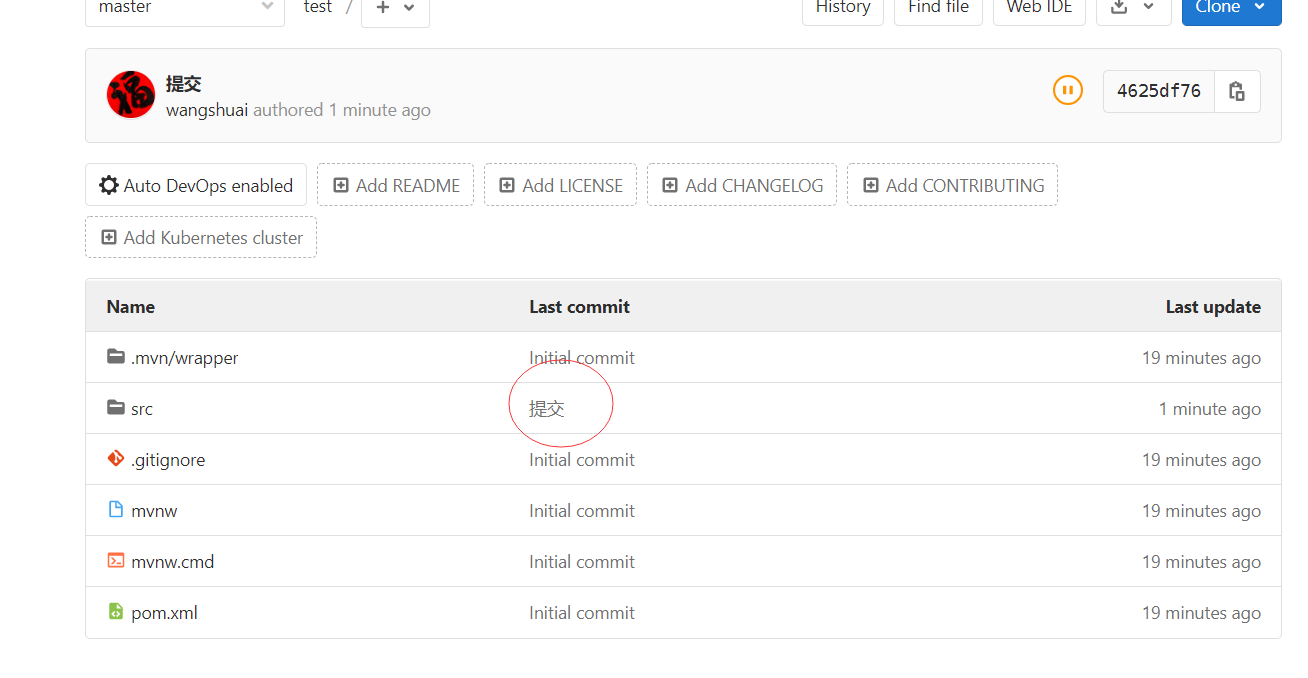Click the Name column header

tap(131, 306)
